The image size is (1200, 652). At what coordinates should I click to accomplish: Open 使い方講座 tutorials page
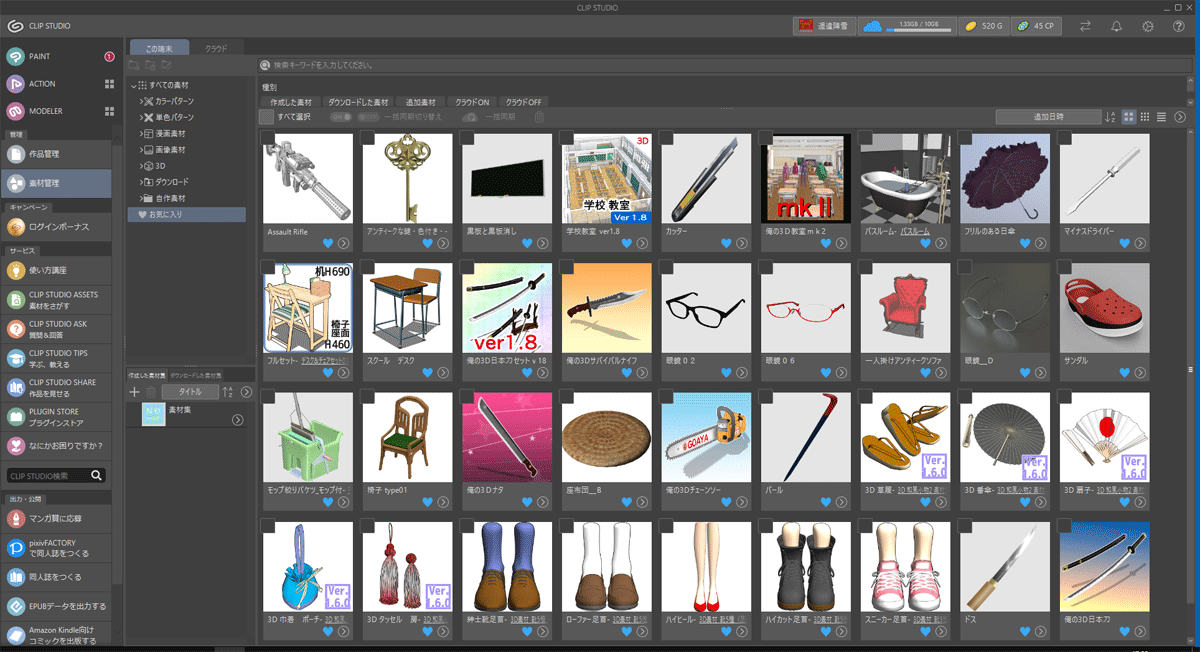(58, 270)
